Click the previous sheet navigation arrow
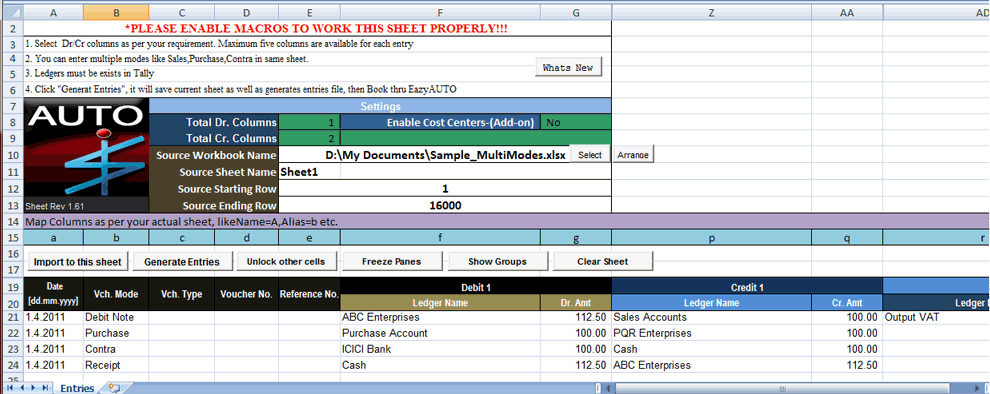The image size is (990, 394). coord(21,388)
